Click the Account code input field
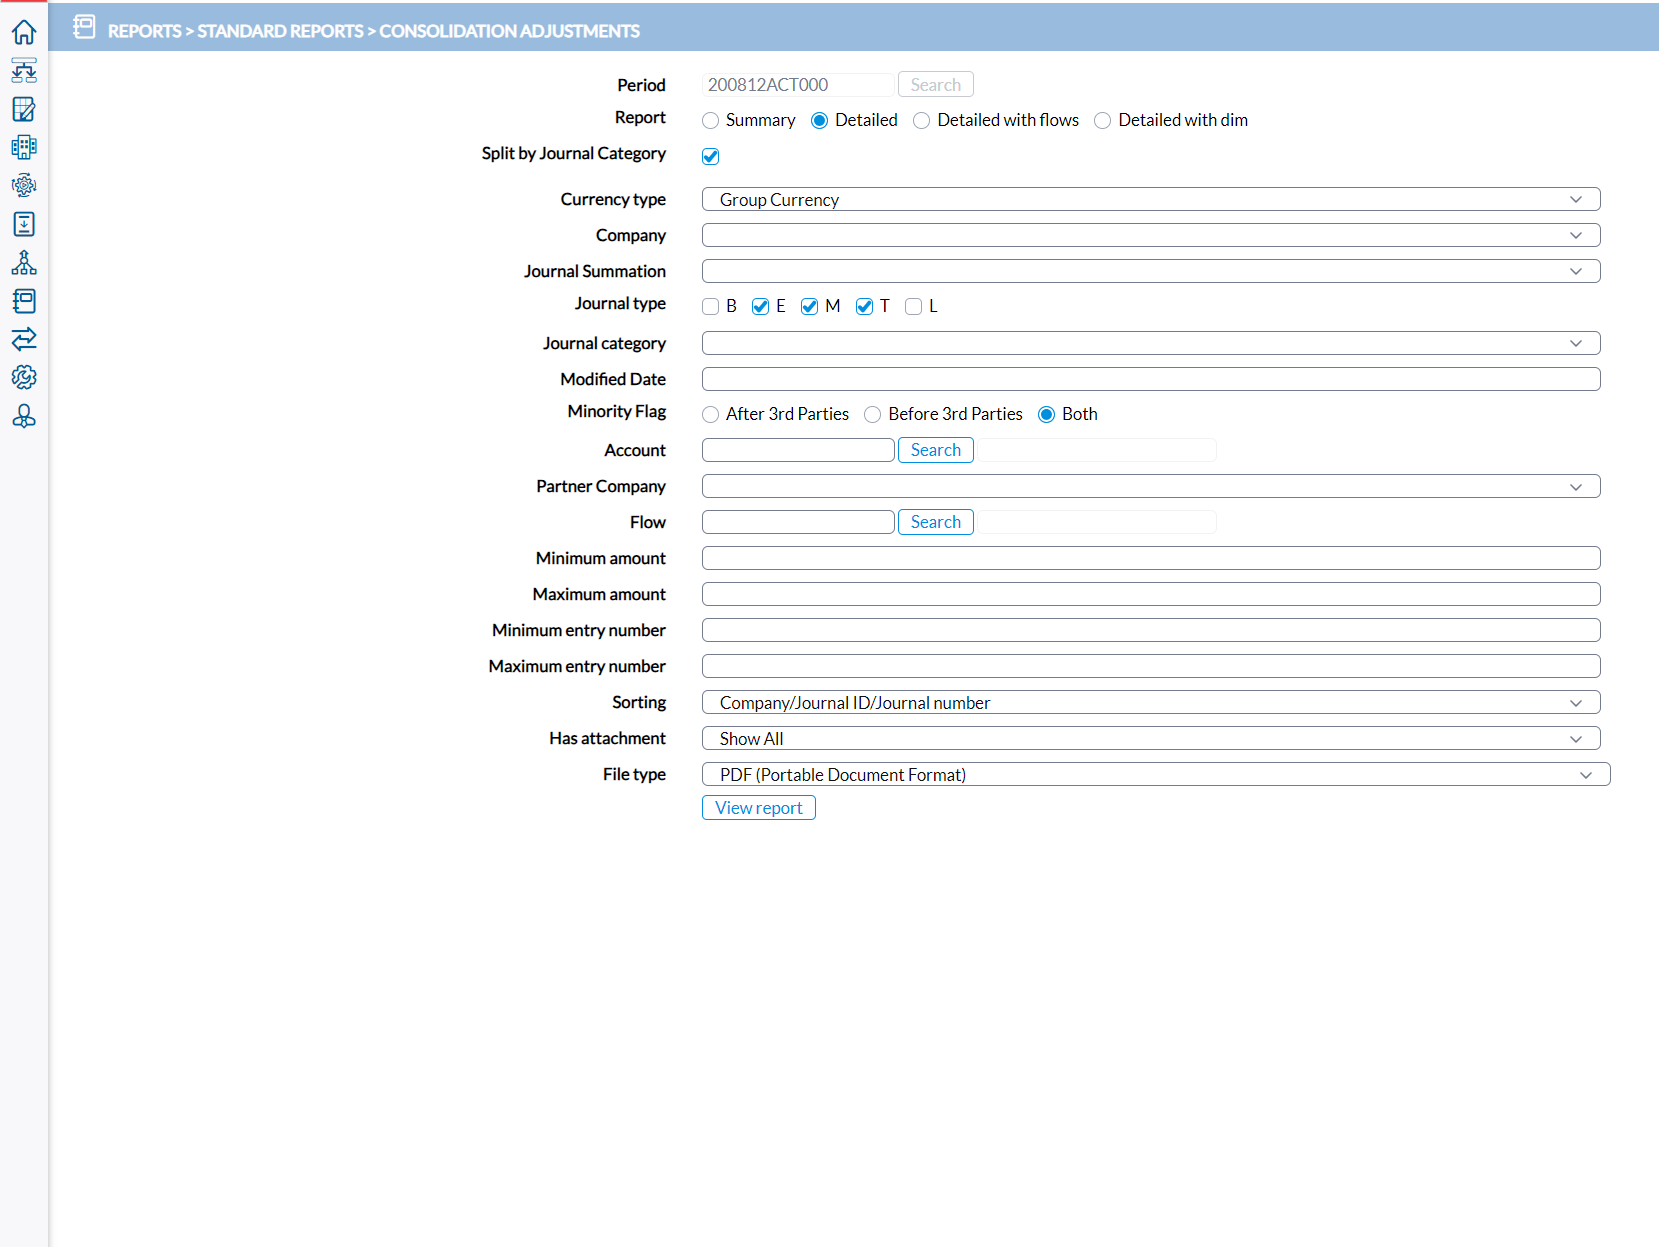The image size is (1659, 1247). (x=798, y=450)
